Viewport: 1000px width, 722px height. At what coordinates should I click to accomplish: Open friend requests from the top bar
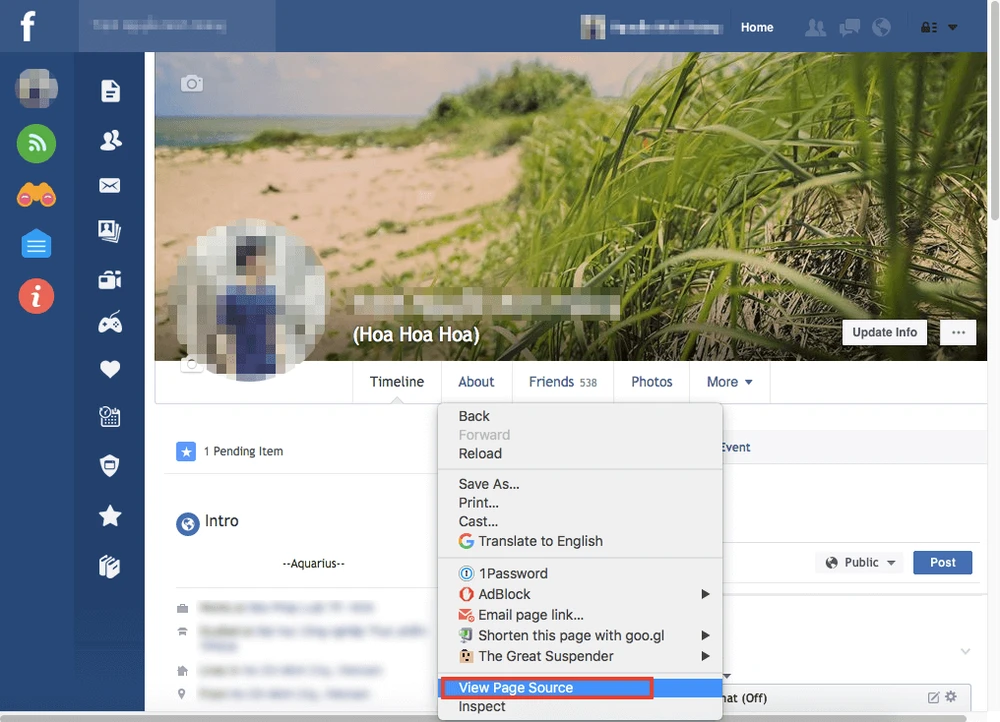815,27
